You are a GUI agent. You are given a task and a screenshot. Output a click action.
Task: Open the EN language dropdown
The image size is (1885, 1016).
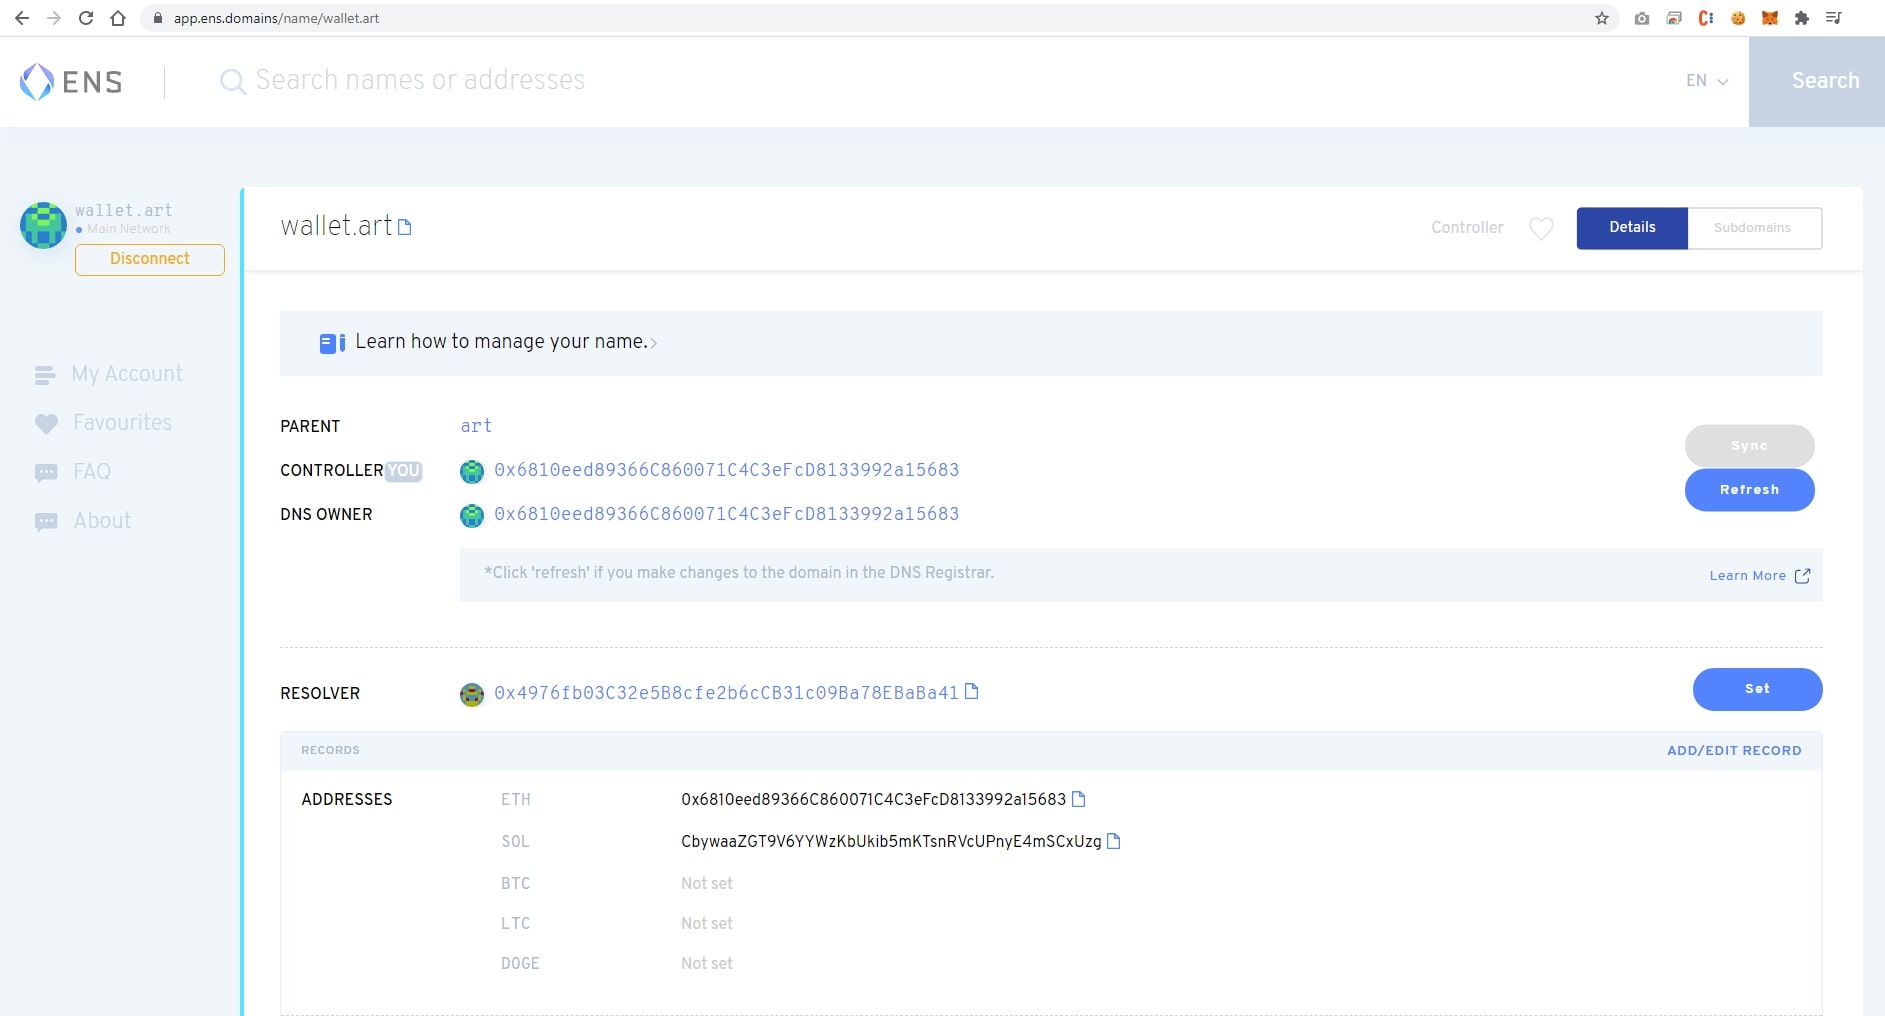pos(1707,81)
